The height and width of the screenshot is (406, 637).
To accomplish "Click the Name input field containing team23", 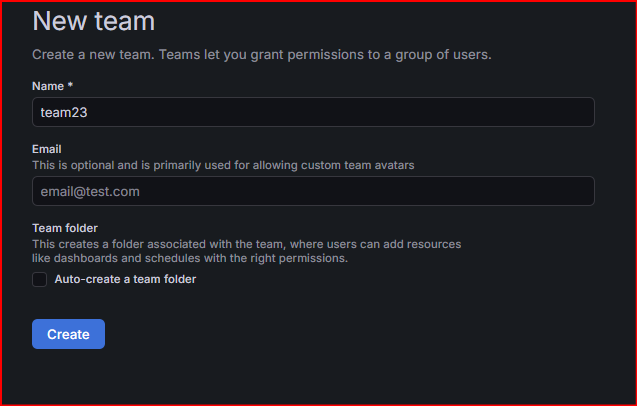I will pos(313,112).
